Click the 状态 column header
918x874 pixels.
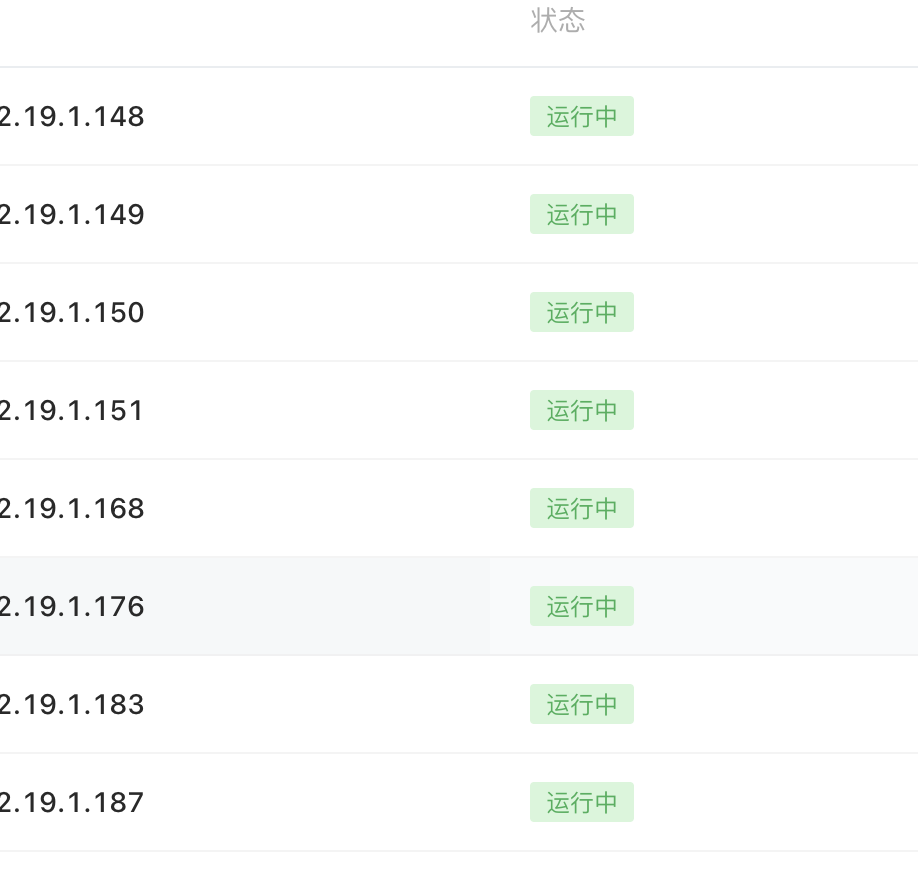[557, 21]
